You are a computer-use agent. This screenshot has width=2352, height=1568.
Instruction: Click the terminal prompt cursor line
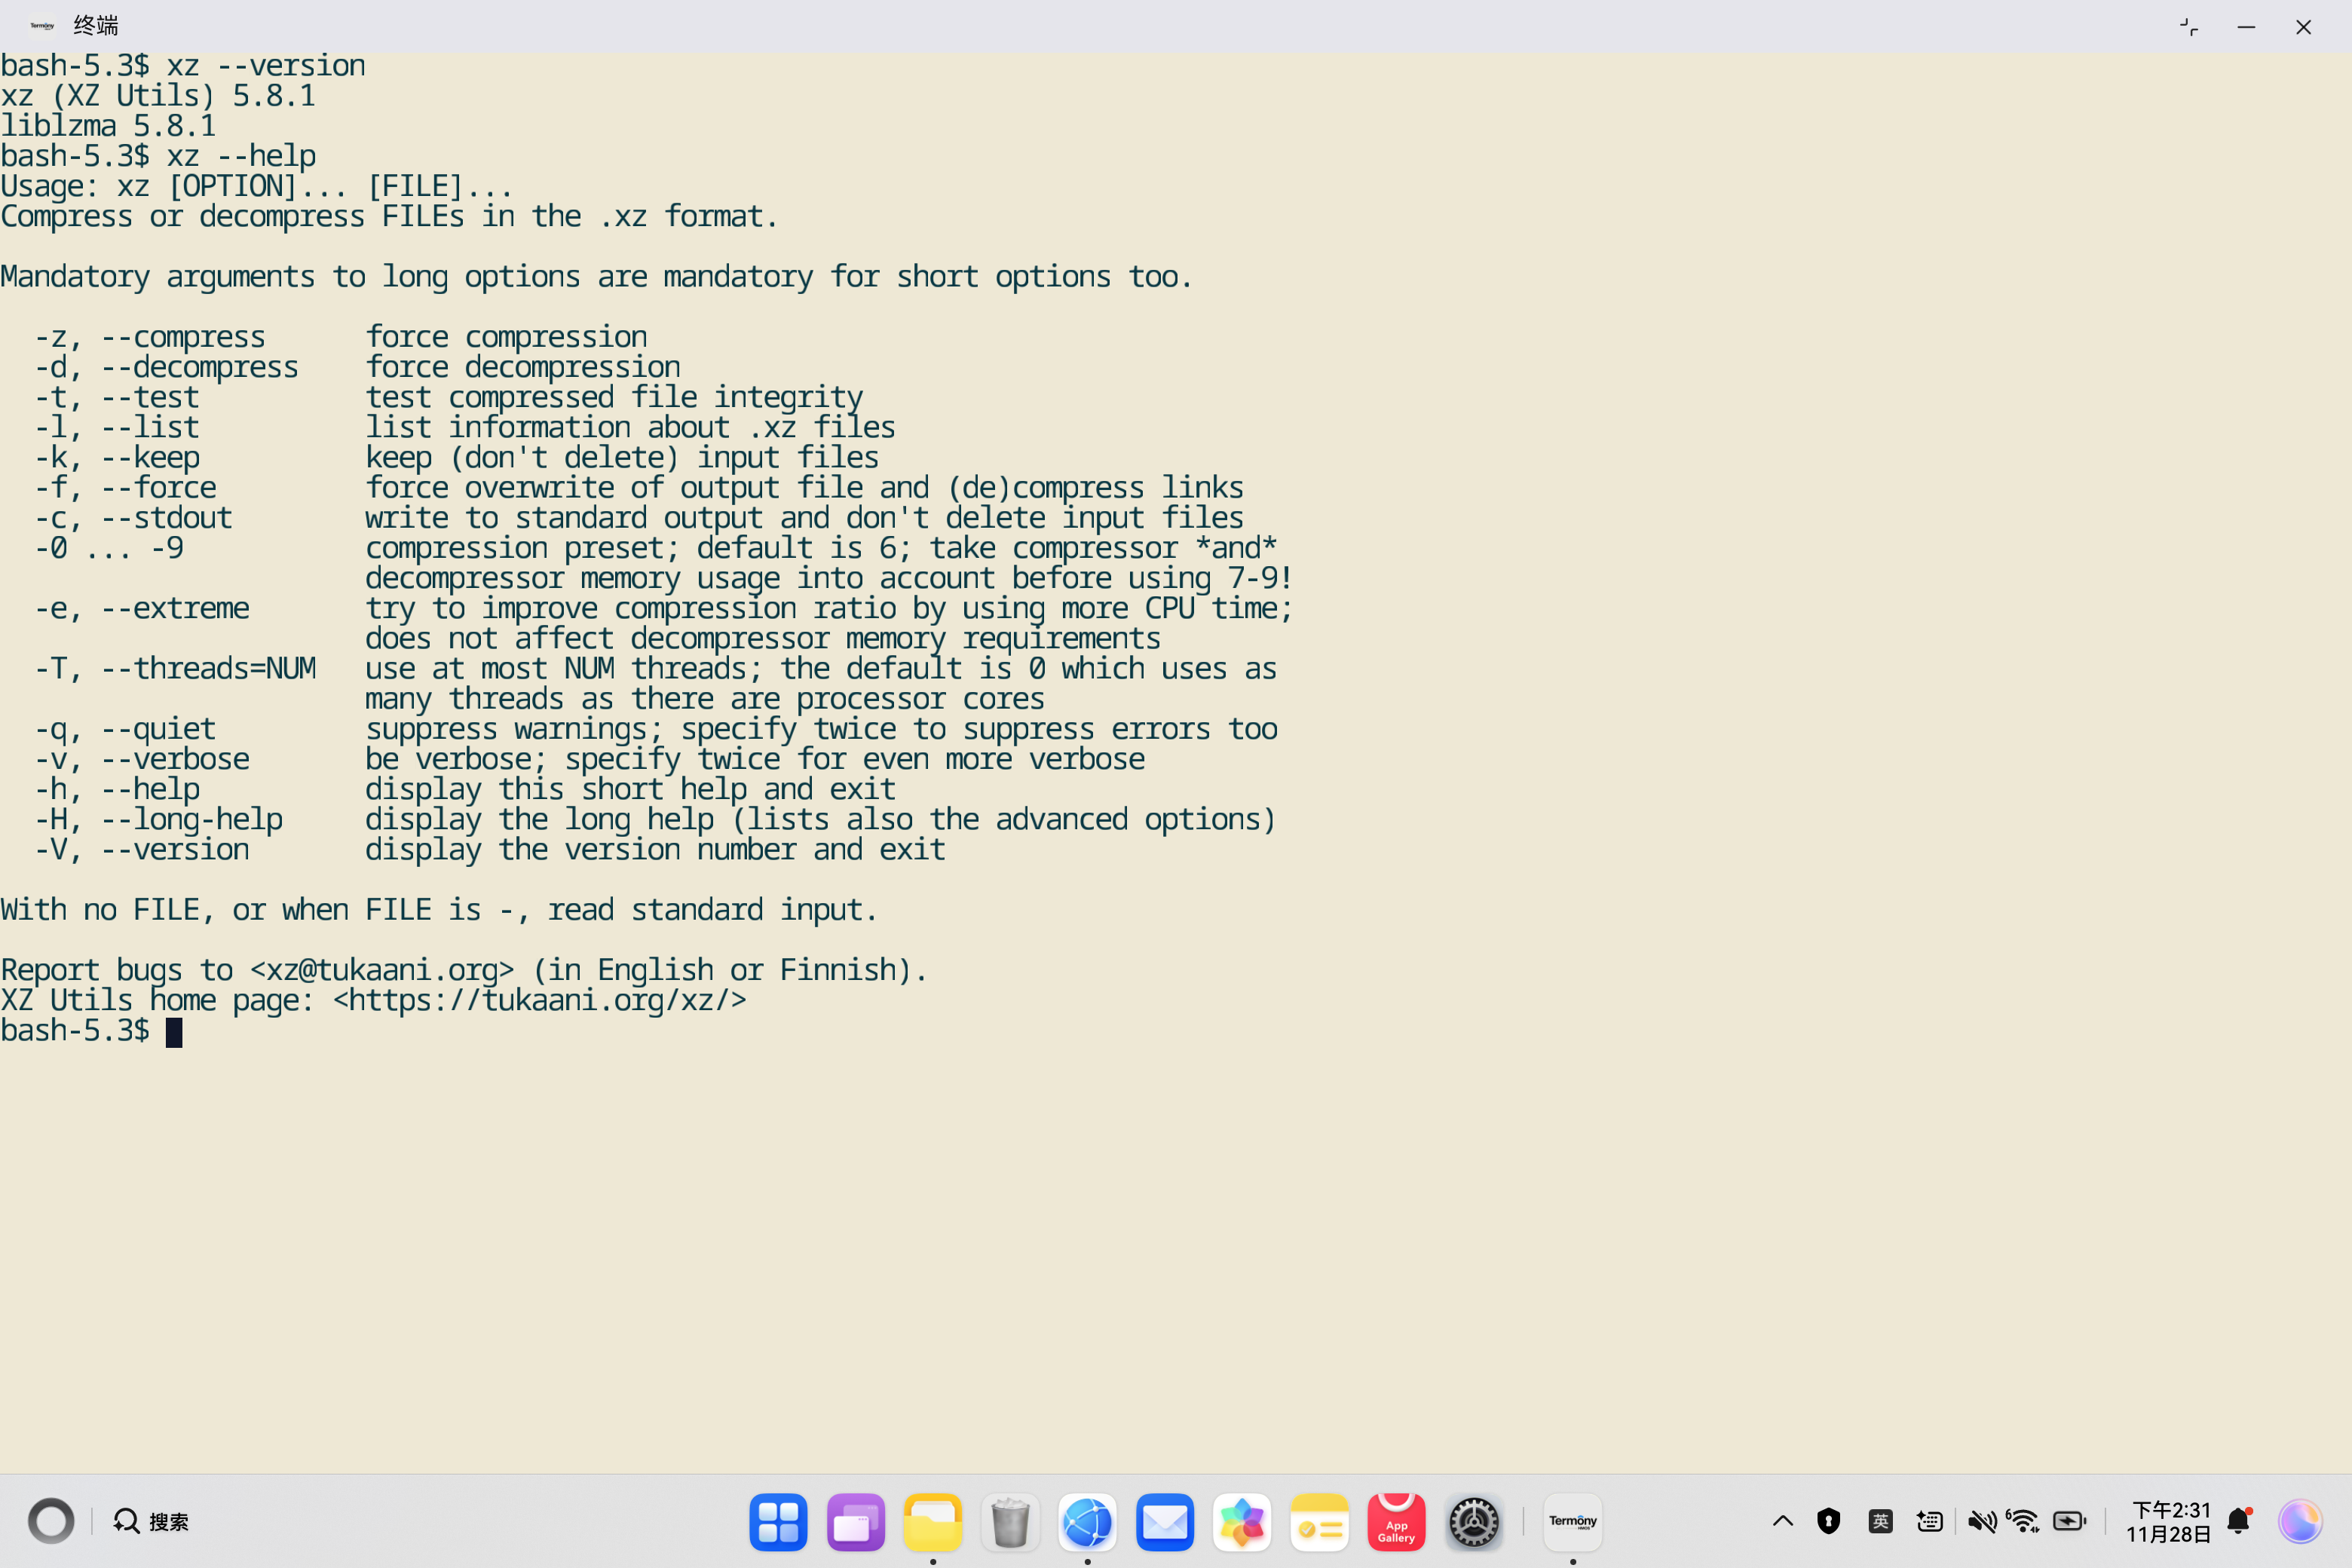174,1031
